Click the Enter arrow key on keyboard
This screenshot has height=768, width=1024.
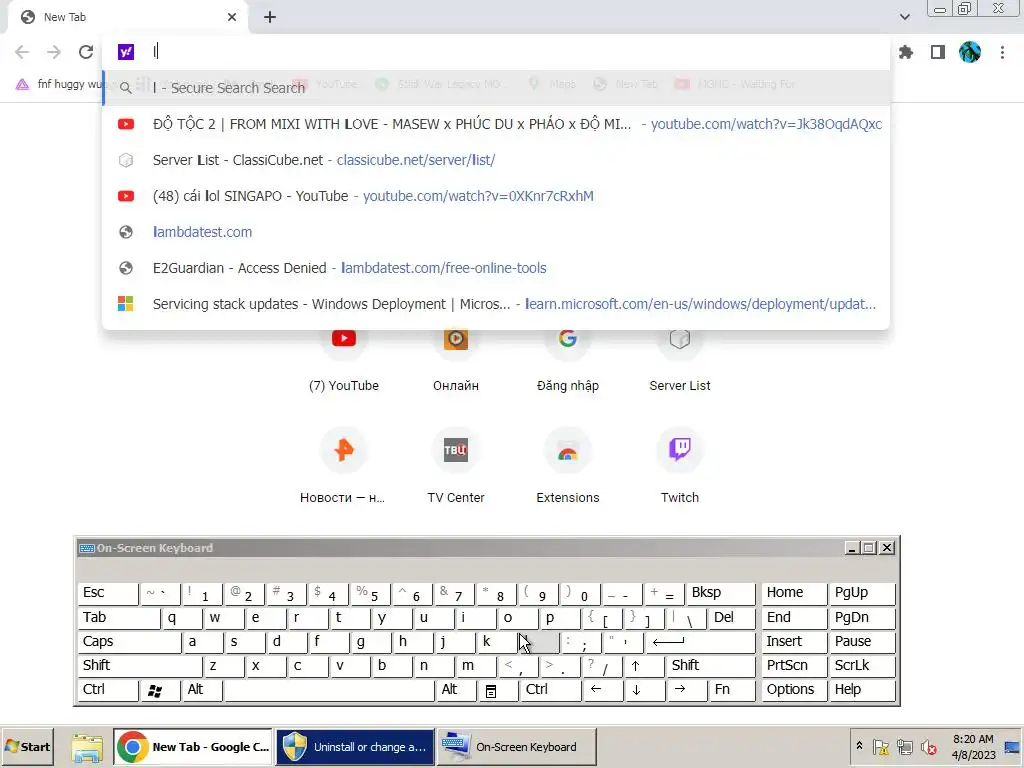coord(699,641)
